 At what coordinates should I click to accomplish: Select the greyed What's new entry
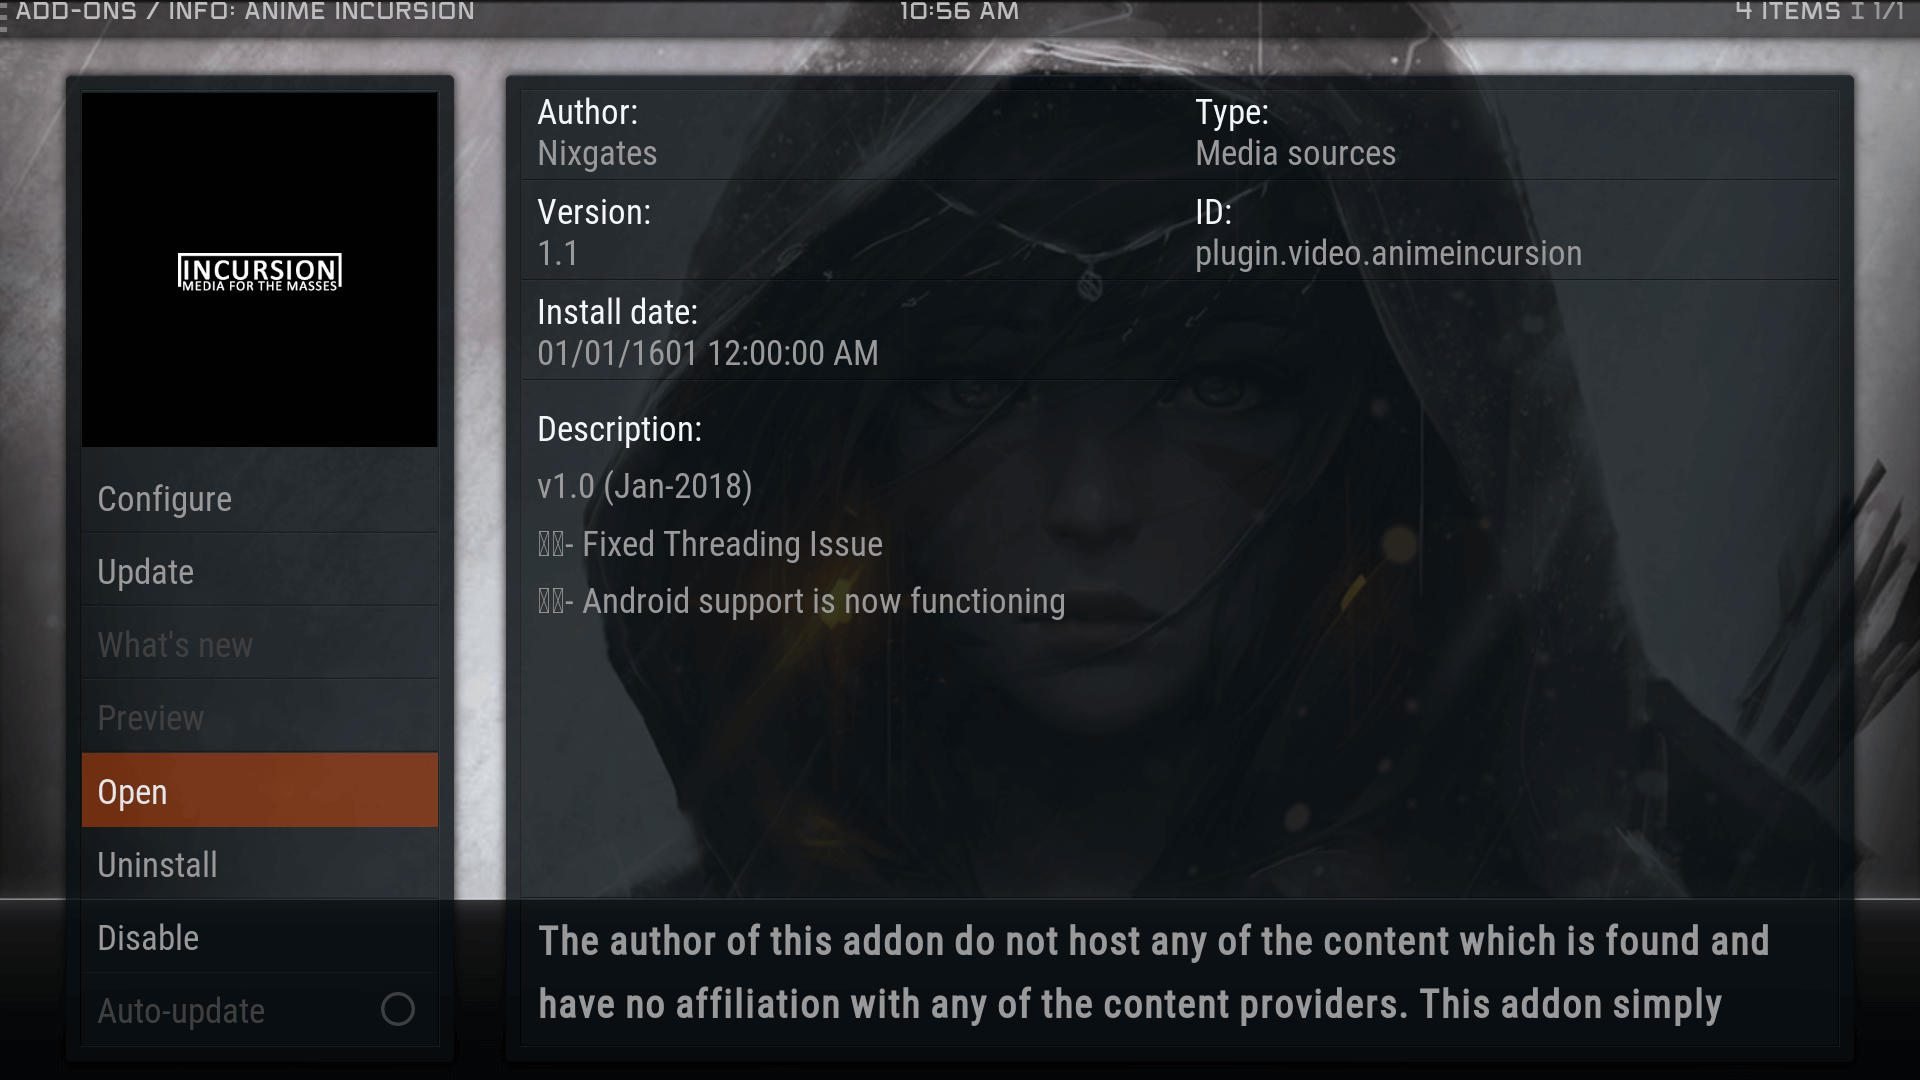click(x=260, y=644)
